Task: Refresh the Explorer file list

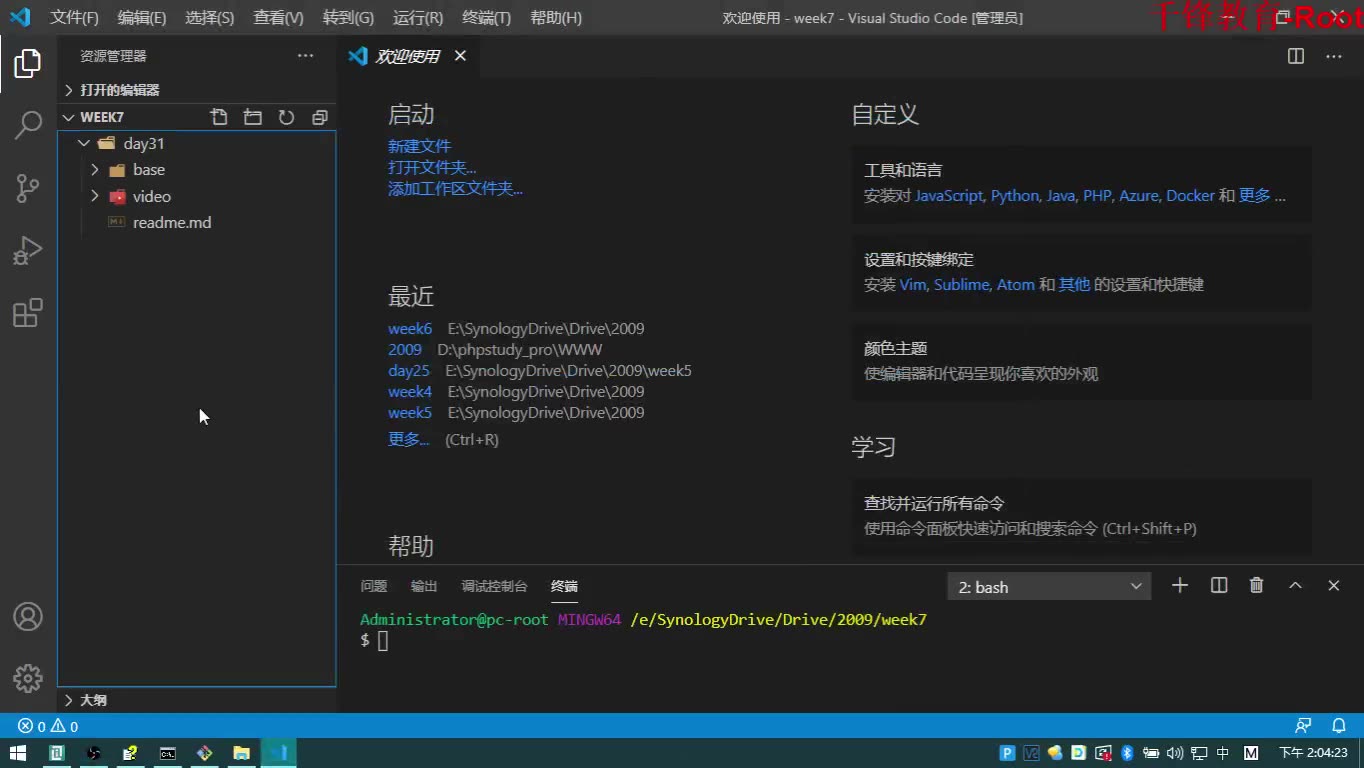Action: click(x=286, y=117)
